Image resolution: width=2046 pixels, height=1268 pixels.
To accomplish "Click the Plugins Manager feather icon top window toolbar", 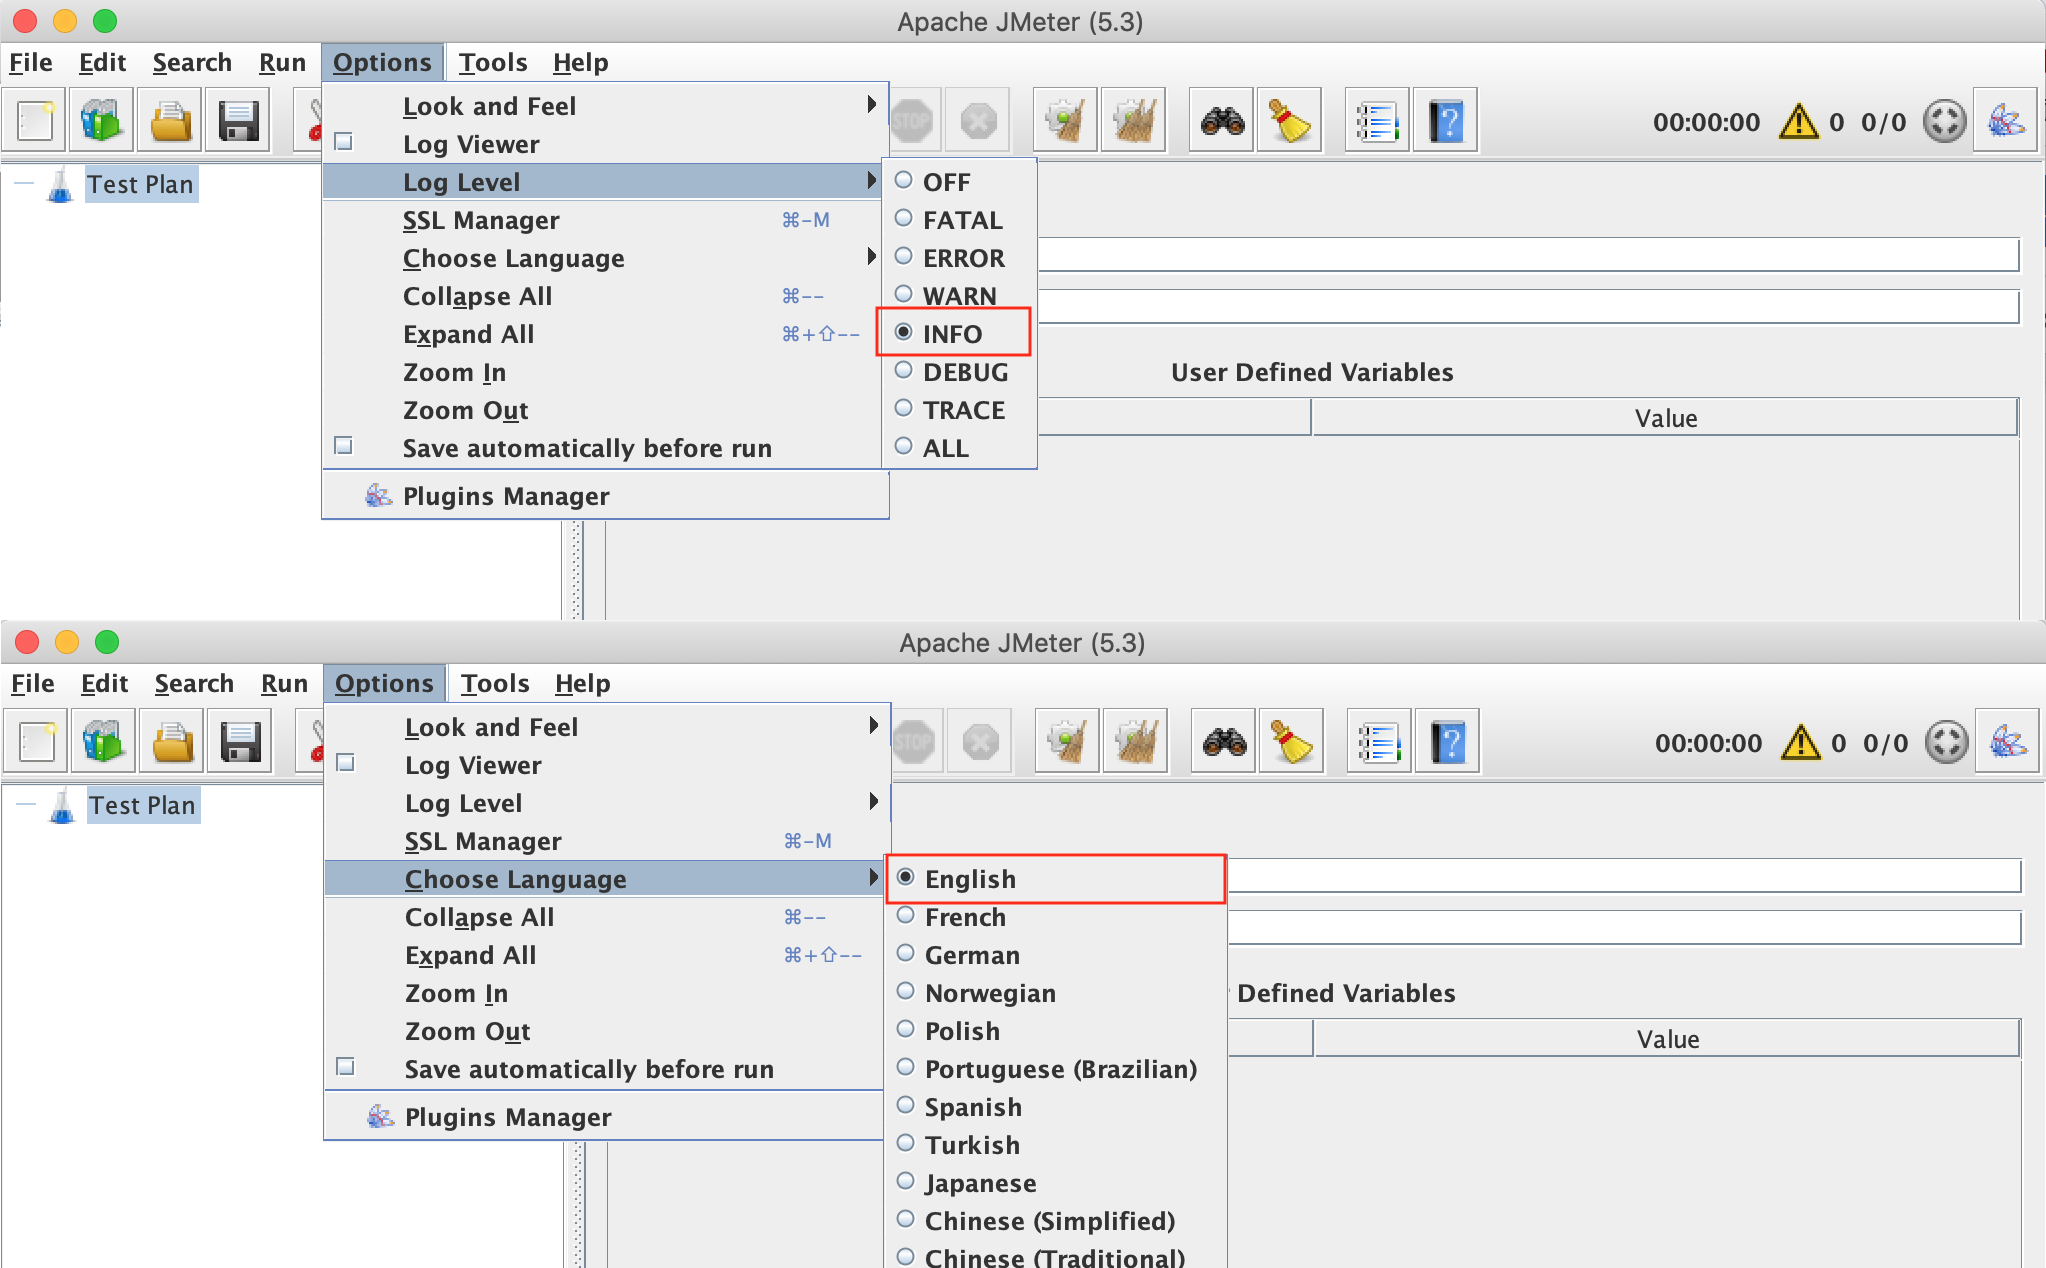I will pyautogui.click(x=2006, y=121).
